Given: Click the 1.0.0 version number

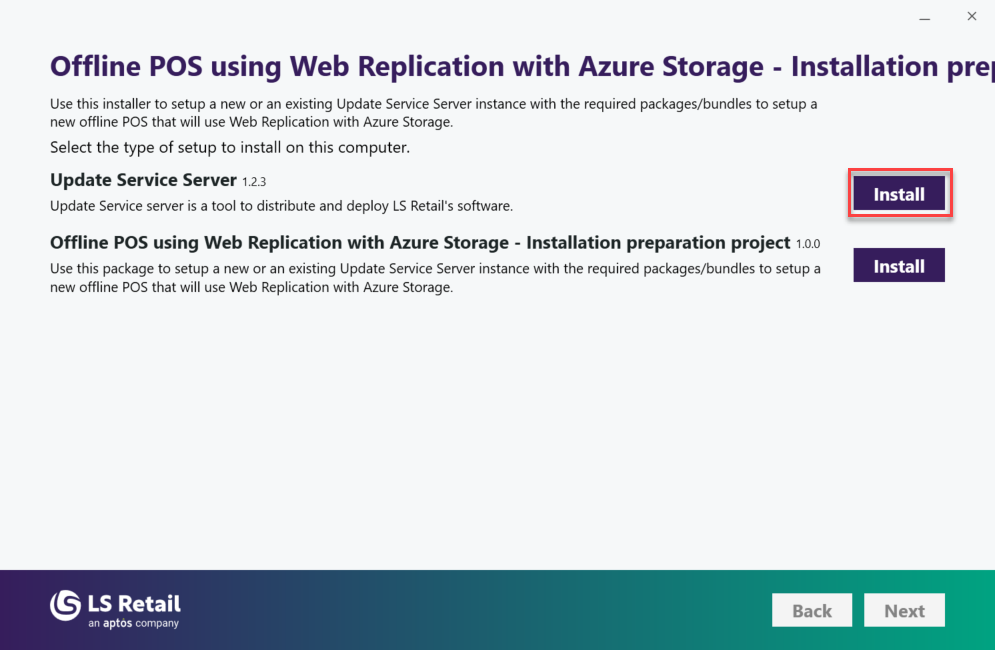Looking at the screenshot, I should point(807,244).
